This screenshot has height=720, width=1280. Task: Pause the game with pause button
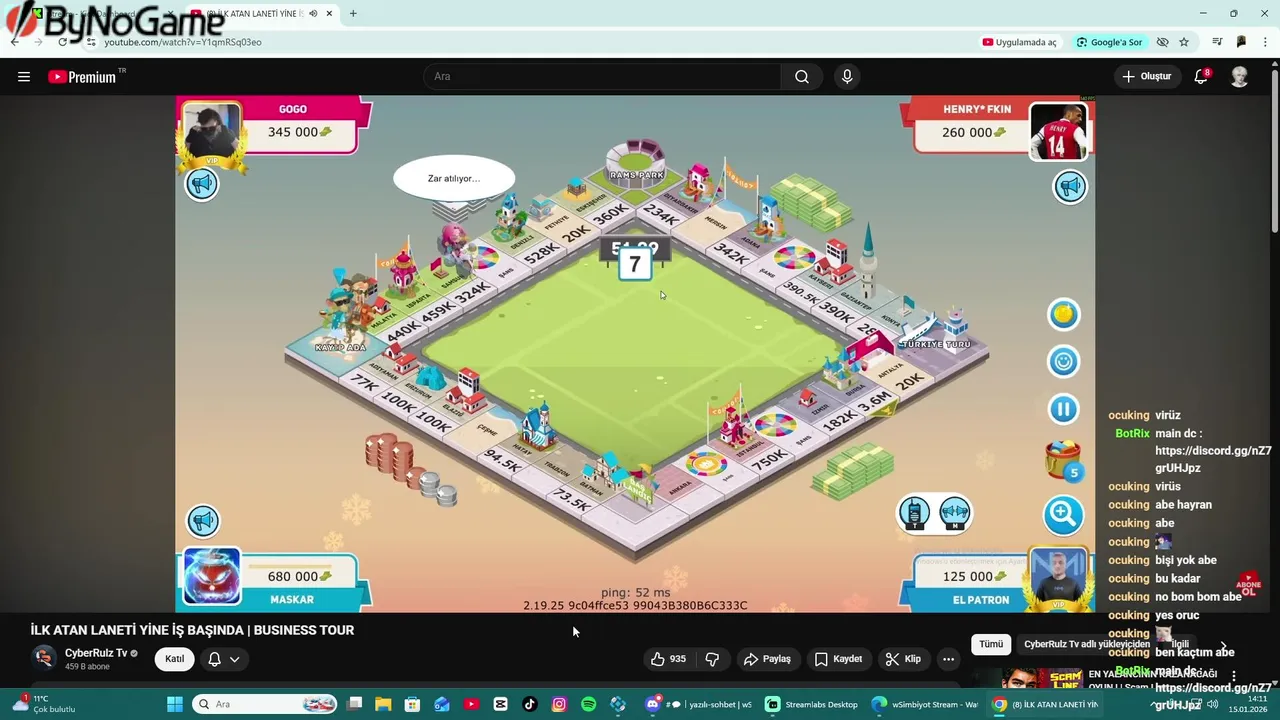tap(1063, 409)
